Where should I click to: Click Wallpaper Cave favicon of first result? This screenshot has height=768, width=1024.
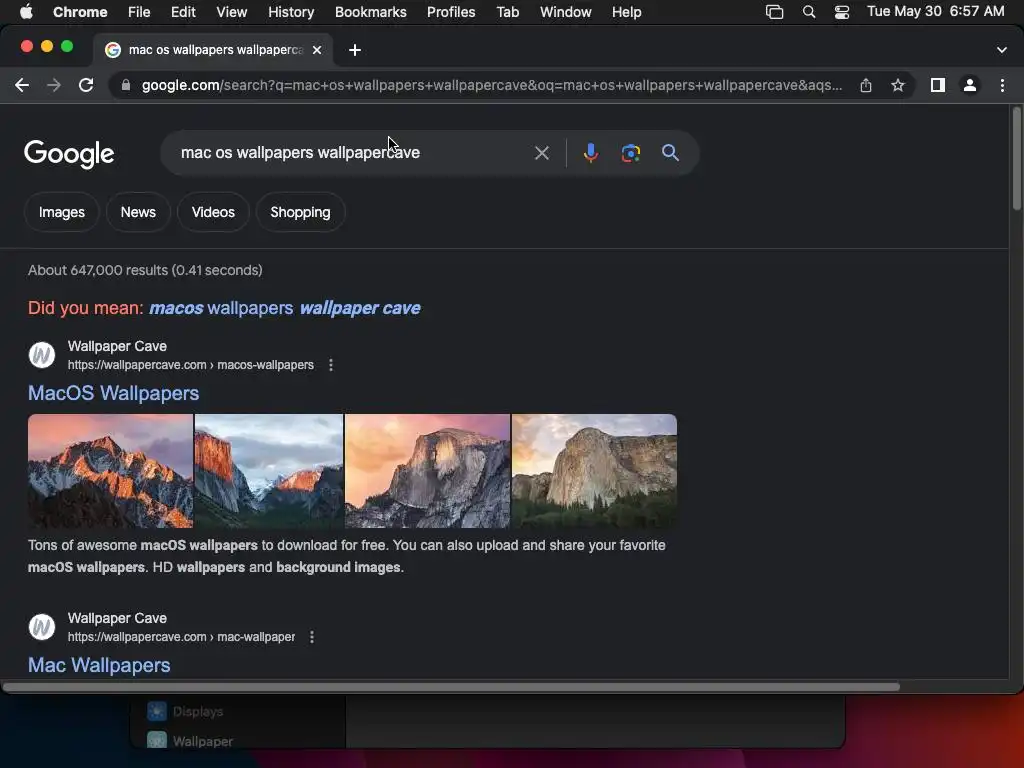(42, 355)
